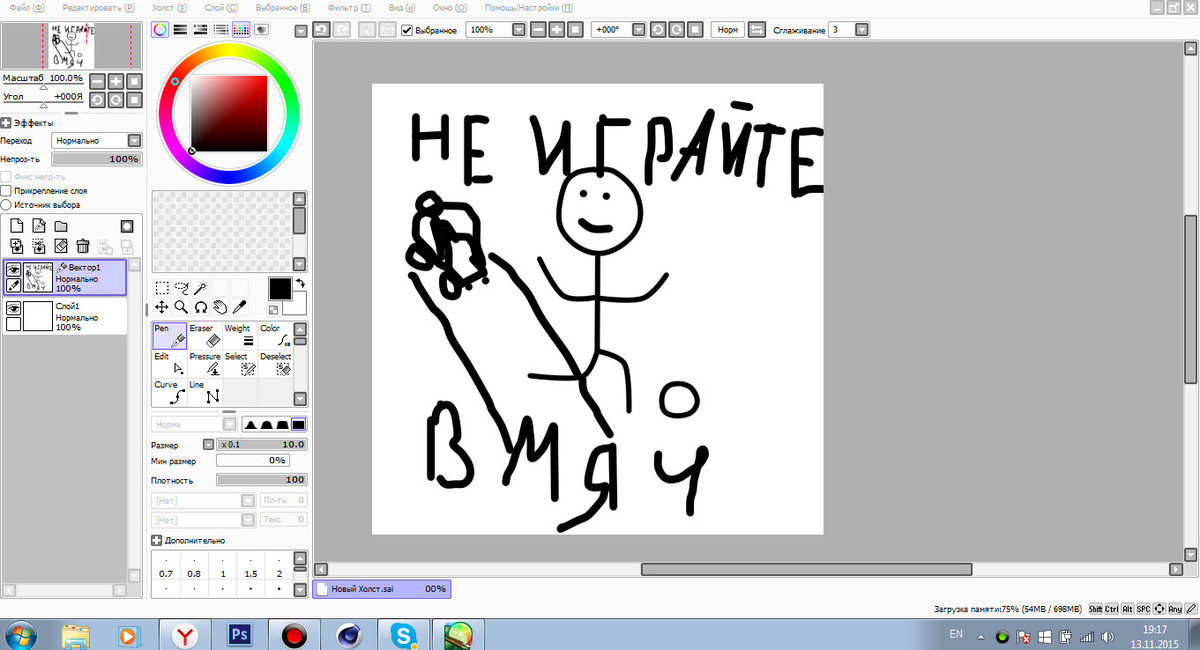The height and width of the screenshot is (650, 1200).
Task: Open the Фильтр menu
Action: pyautogui.click(x=351, y=7)
